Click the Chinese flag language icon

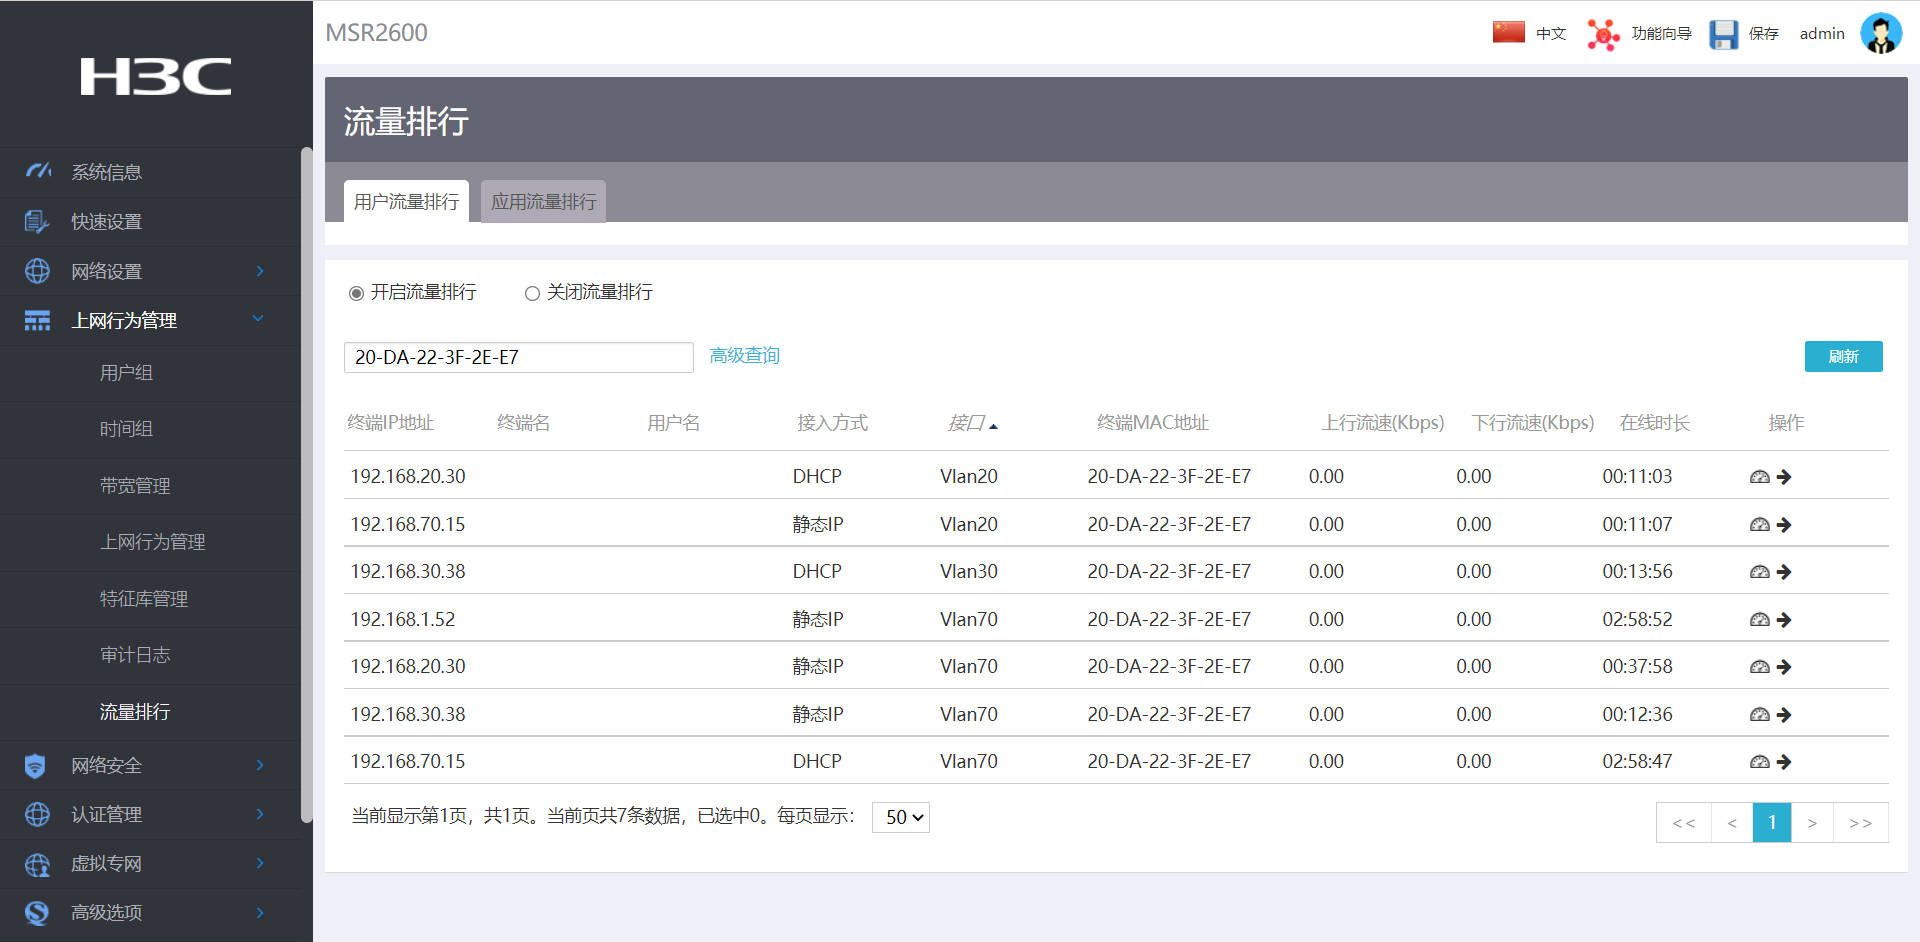[1508, 32]
